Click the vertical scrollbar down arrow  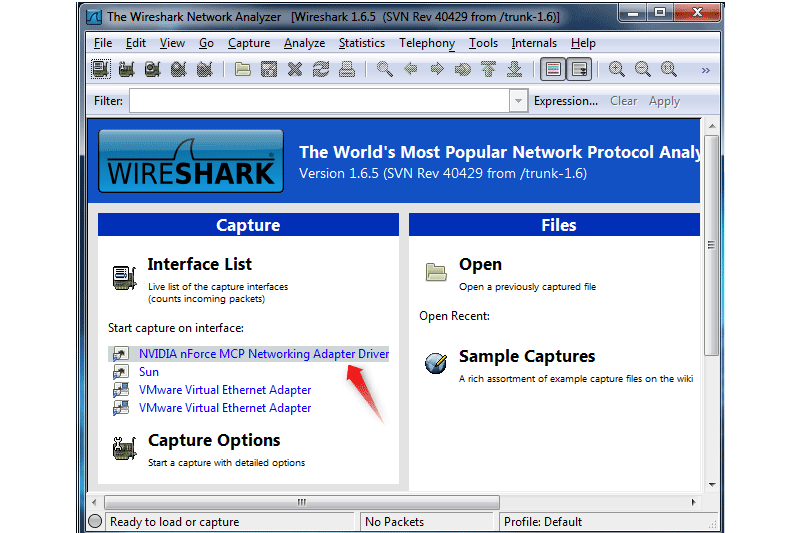pyautogui.click(x=712, y=485)
